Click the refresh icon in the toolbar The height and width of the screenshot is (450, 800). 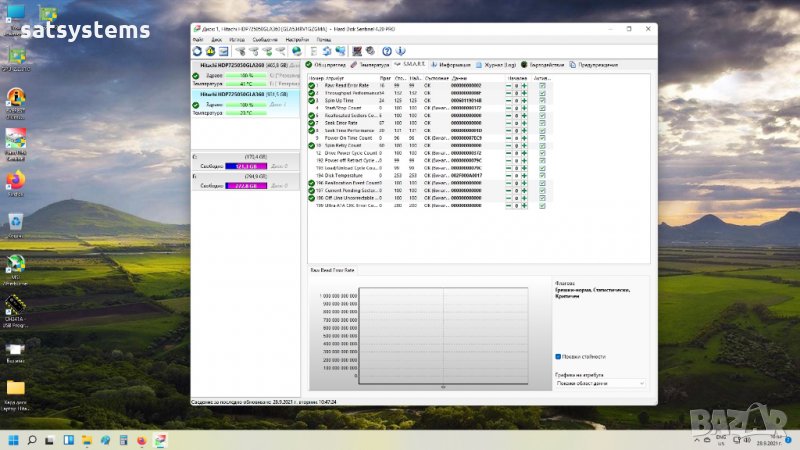[197, 51]
